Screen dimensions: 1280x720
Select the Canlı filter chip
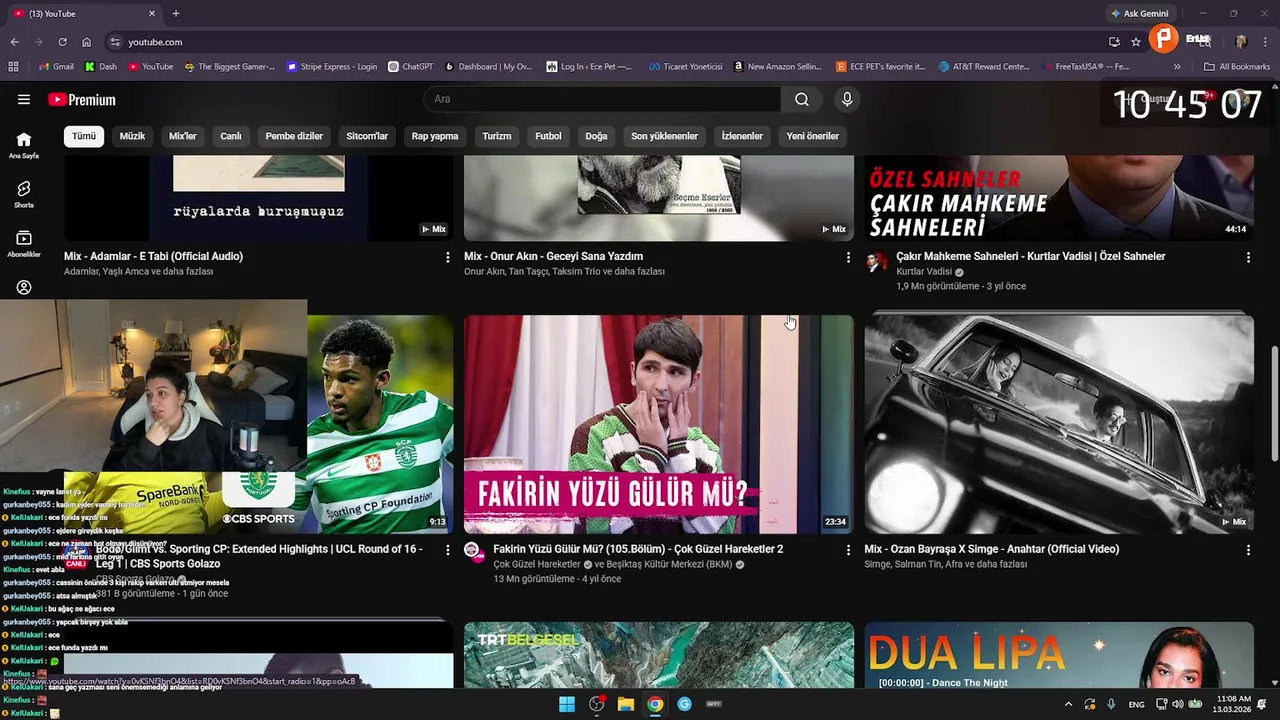point(231,136)
